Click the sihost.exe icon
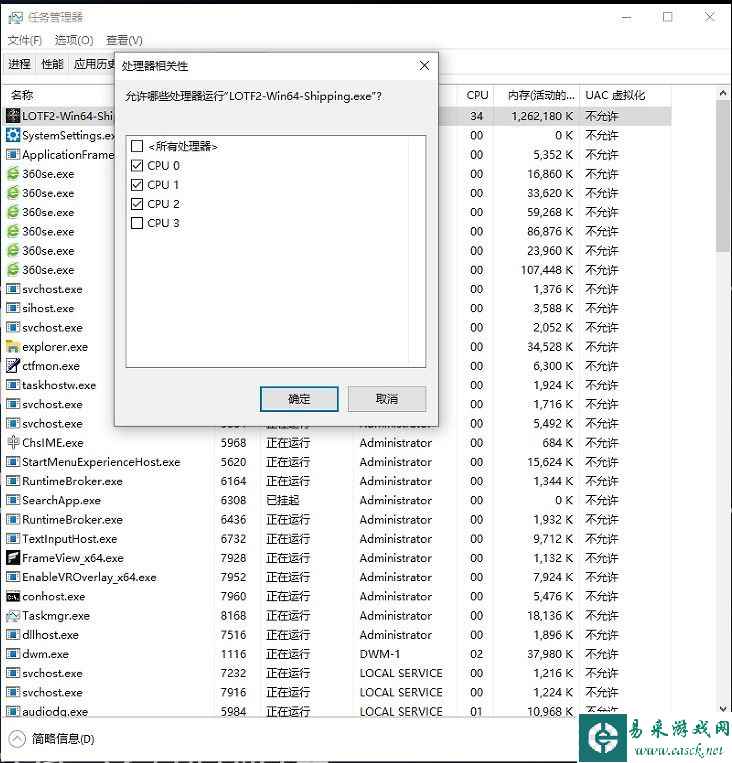 pyautogui.click(x=13, y=308)
